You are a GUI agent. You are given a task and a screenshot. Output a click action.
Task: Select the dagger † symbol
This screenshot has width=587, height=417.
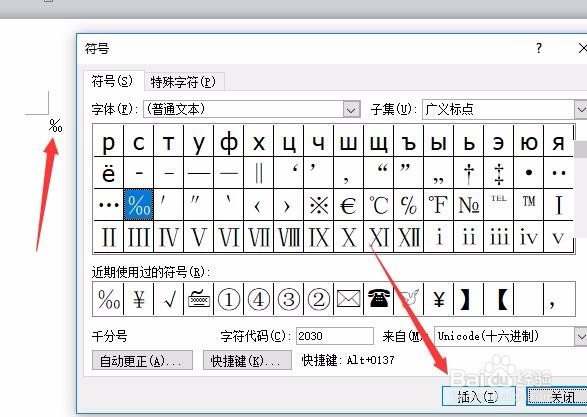468,173
